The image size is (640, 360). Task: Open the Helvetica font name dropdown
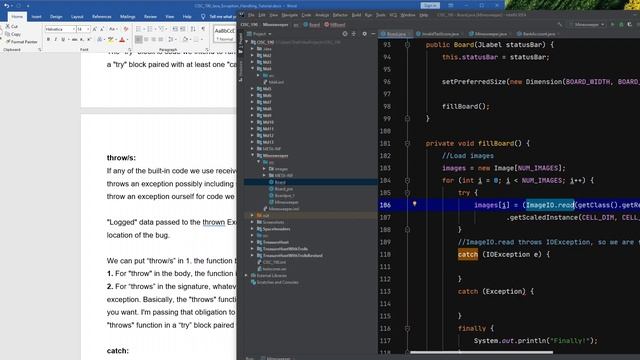(x=74, y=29)
